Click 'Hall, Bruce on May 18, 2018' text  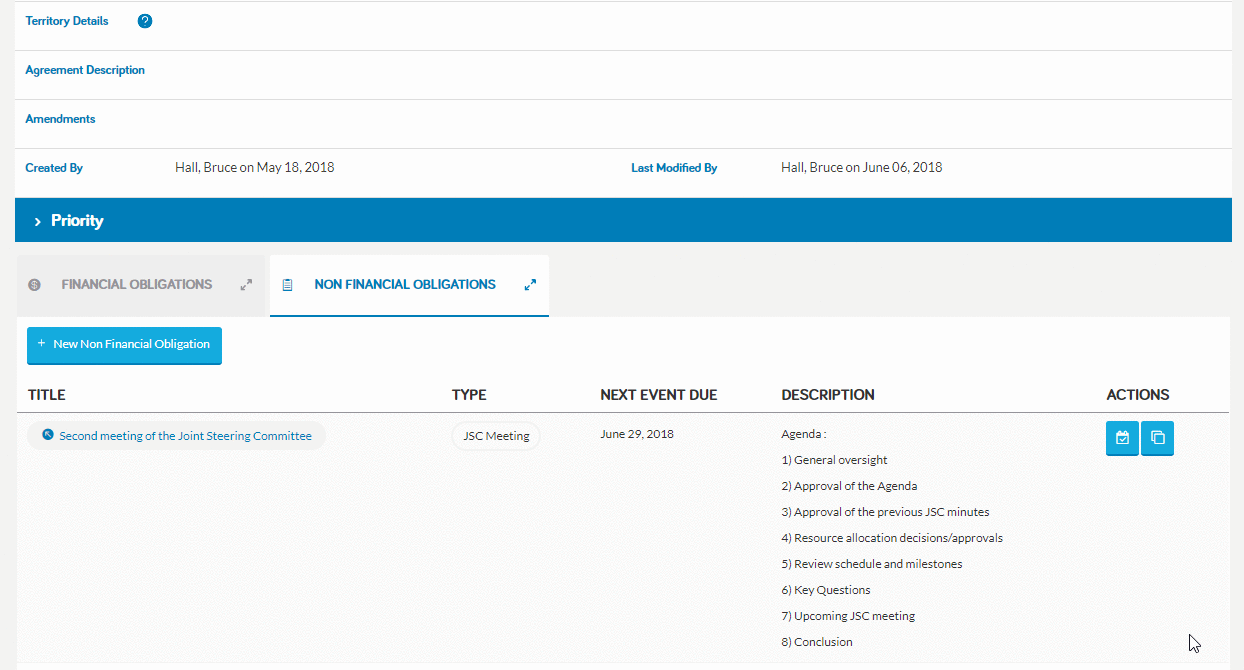255,168
